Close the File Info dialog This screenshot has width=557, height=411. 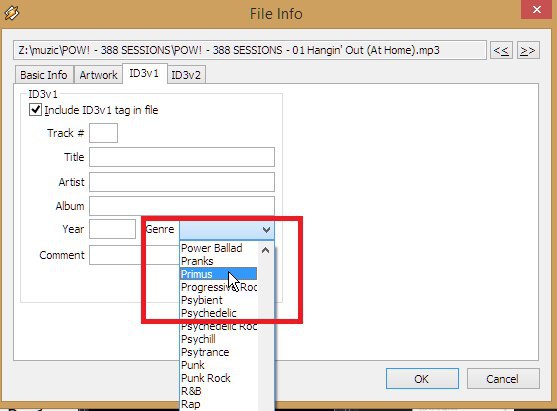(537, 10)
